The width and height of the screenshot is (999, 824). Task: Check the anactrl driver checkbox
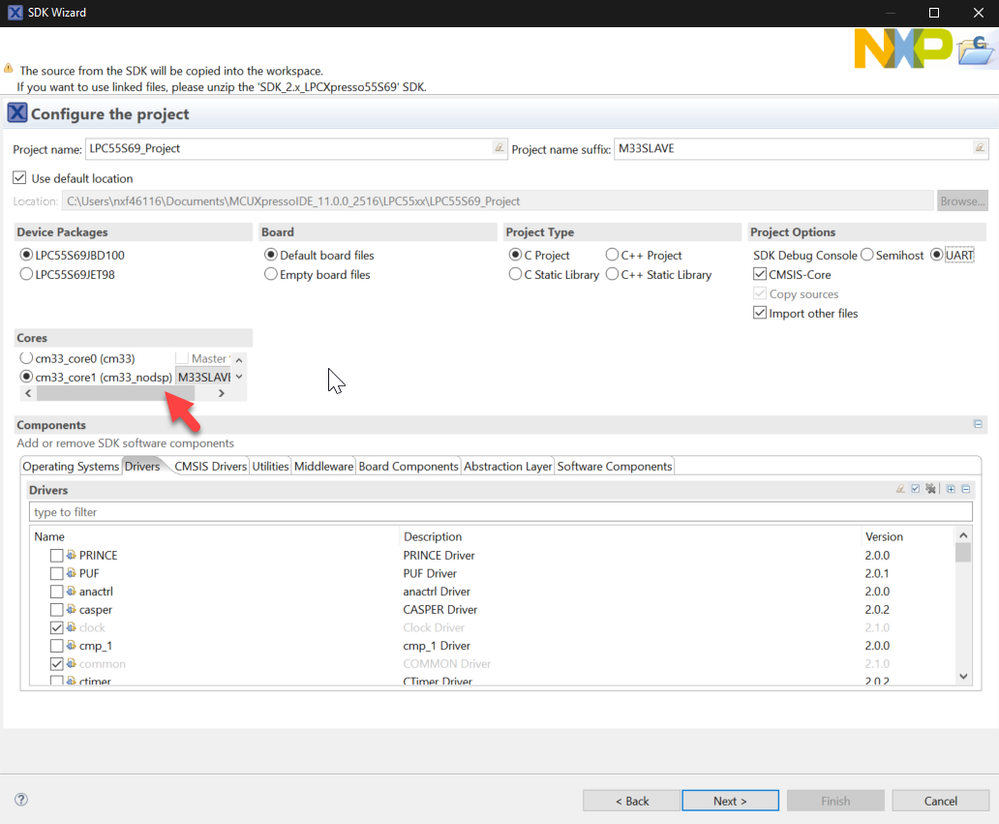pyautogui.click(x=57, y=591)
